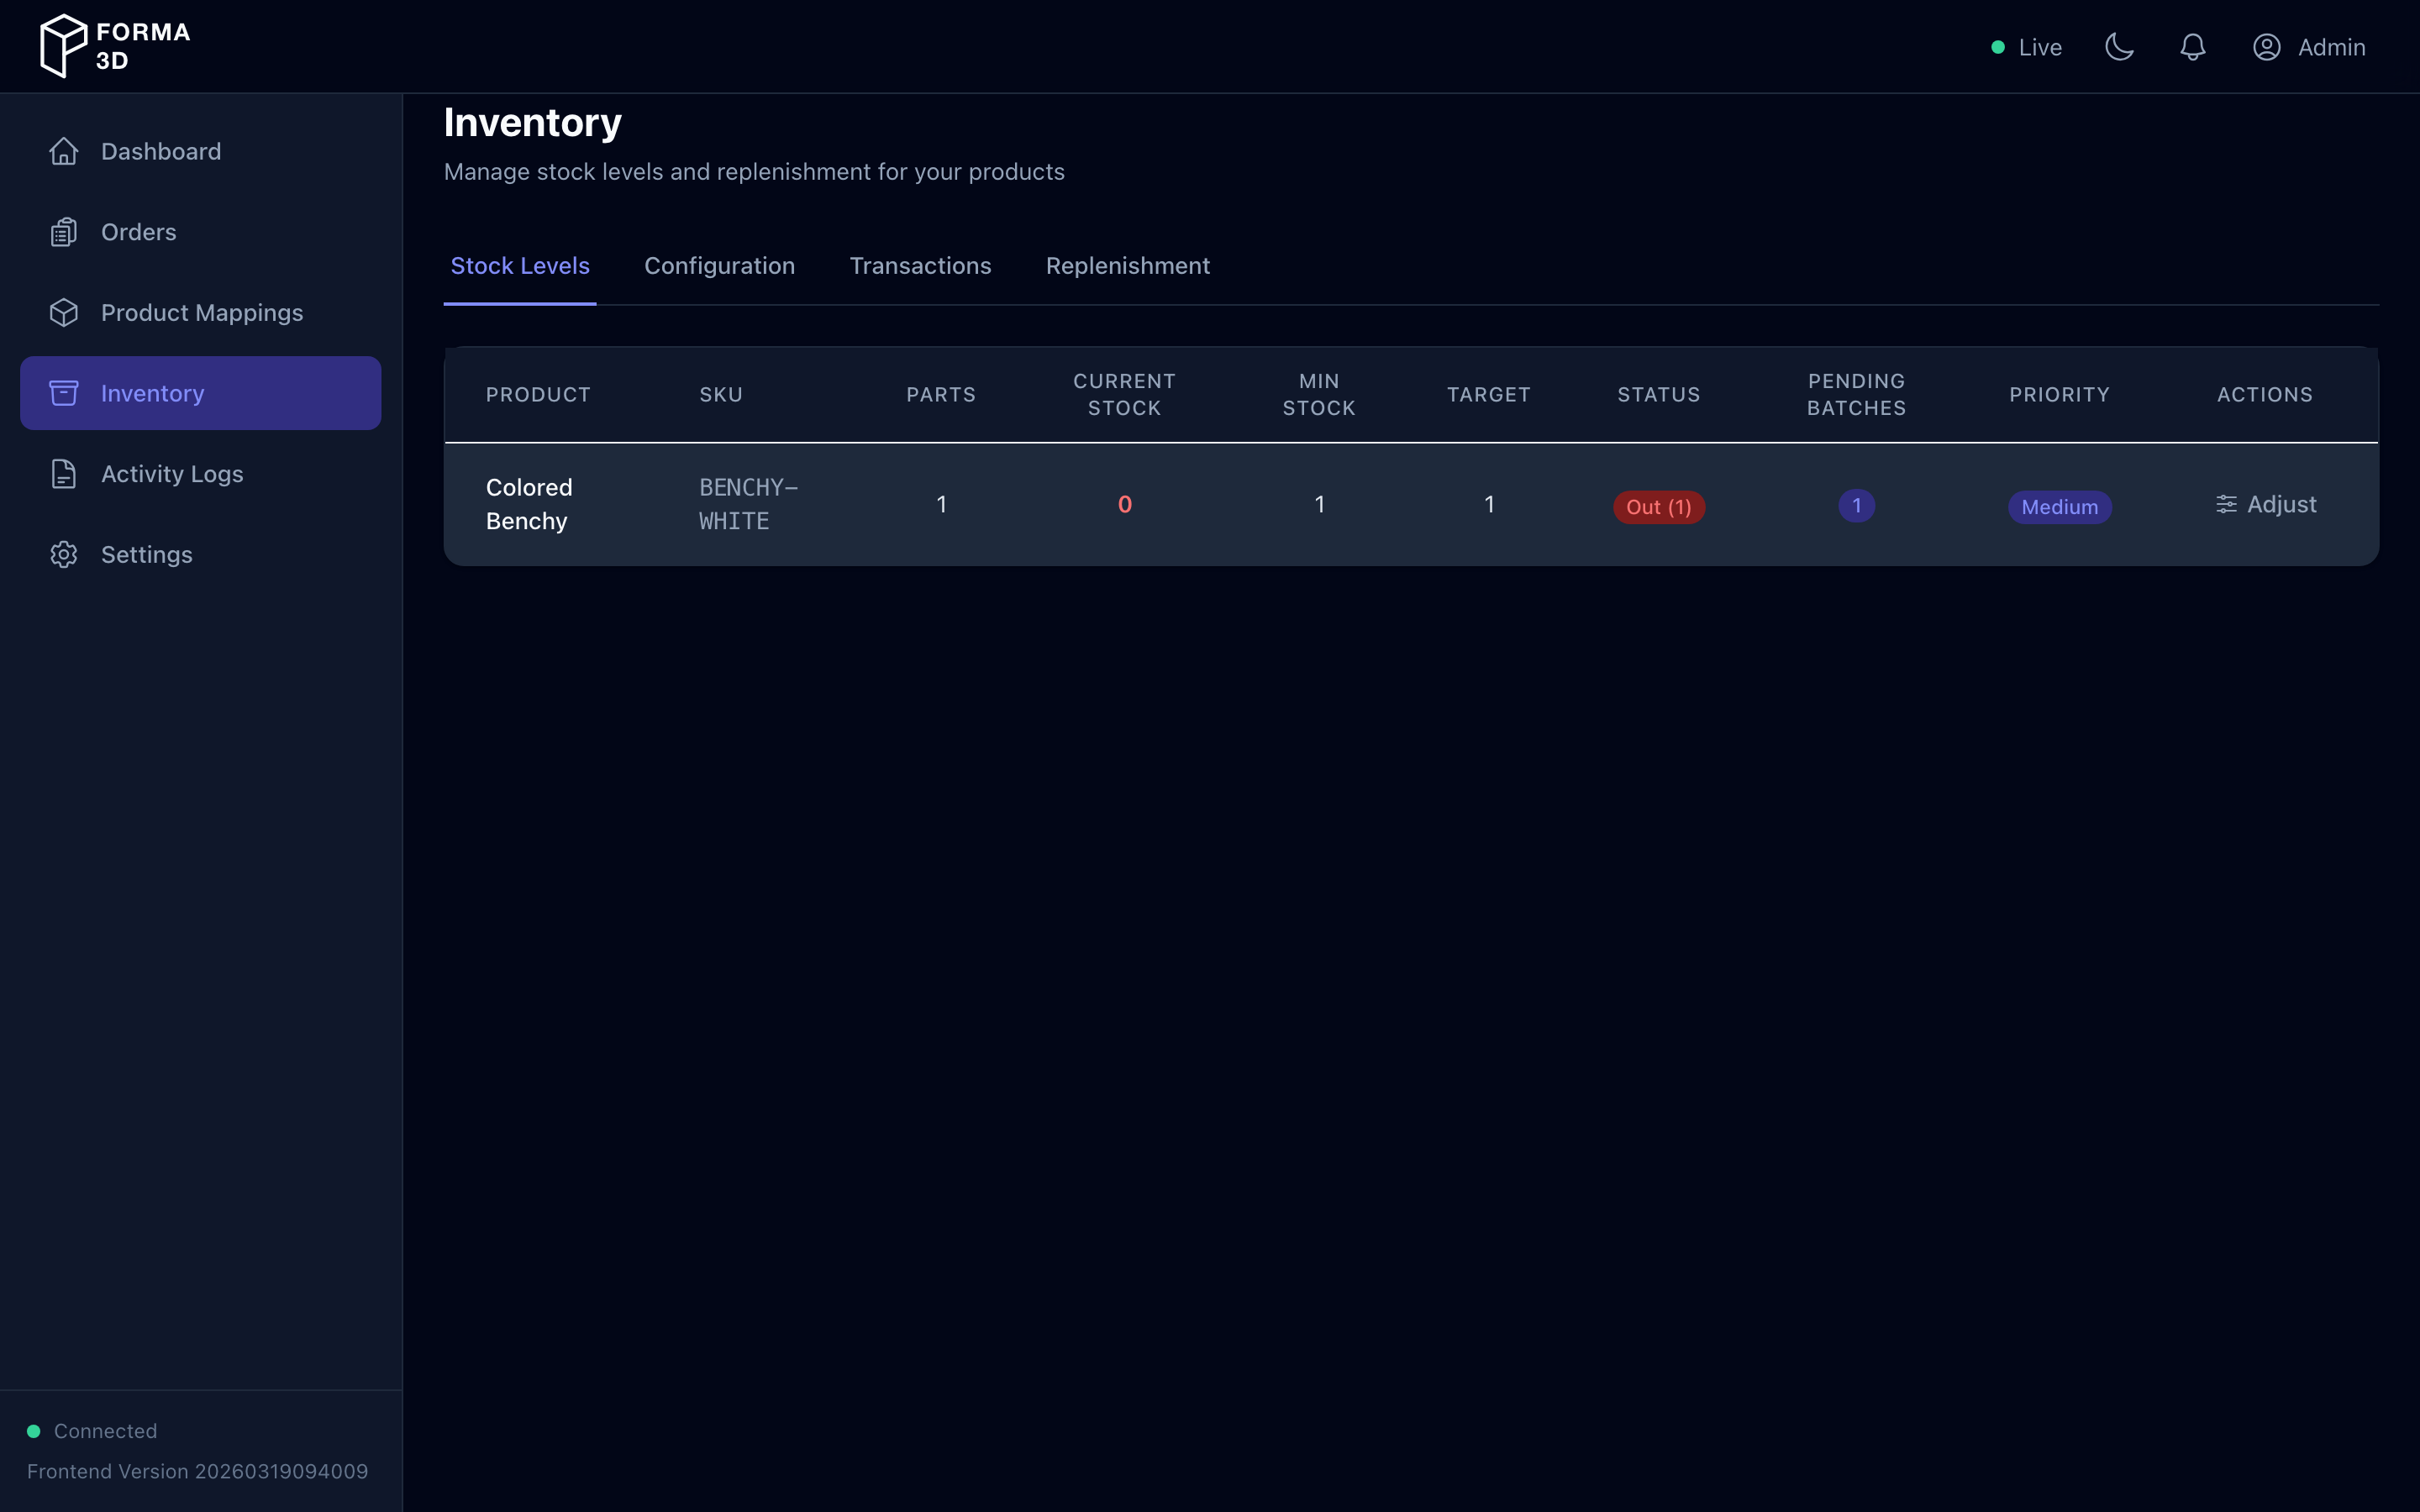This screenshot has height=1512, width=2420.
Task: Click the Out (1) status badge
Action: (x=1658, y=507)
